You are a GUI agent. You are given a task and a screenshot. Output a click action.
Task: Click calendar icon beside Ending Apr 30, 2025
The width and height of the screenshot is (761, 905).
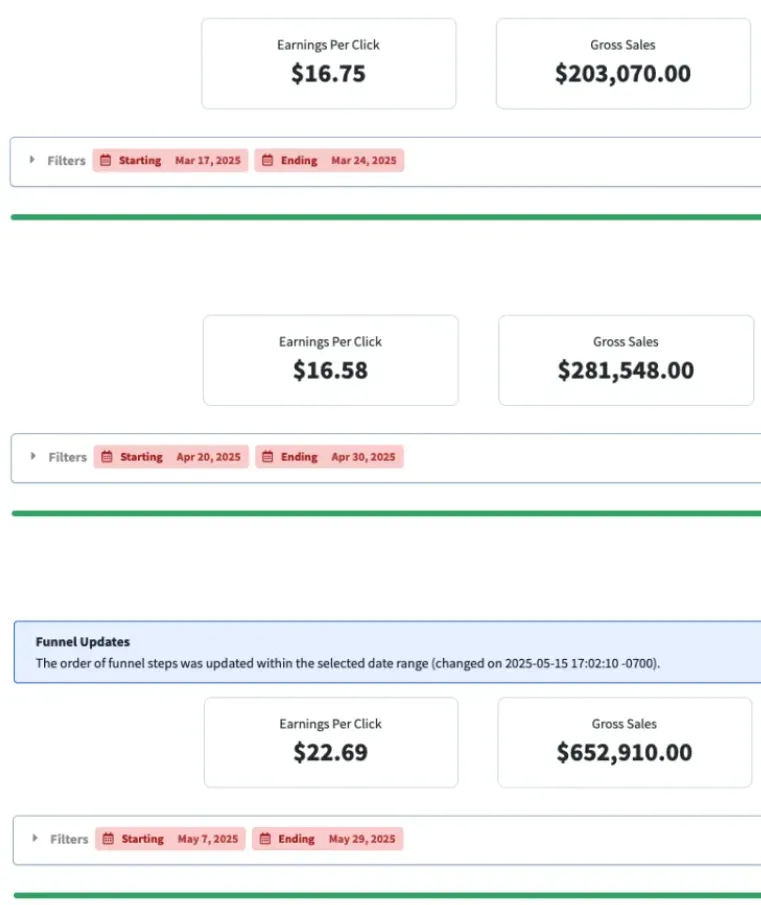[267, 457]
